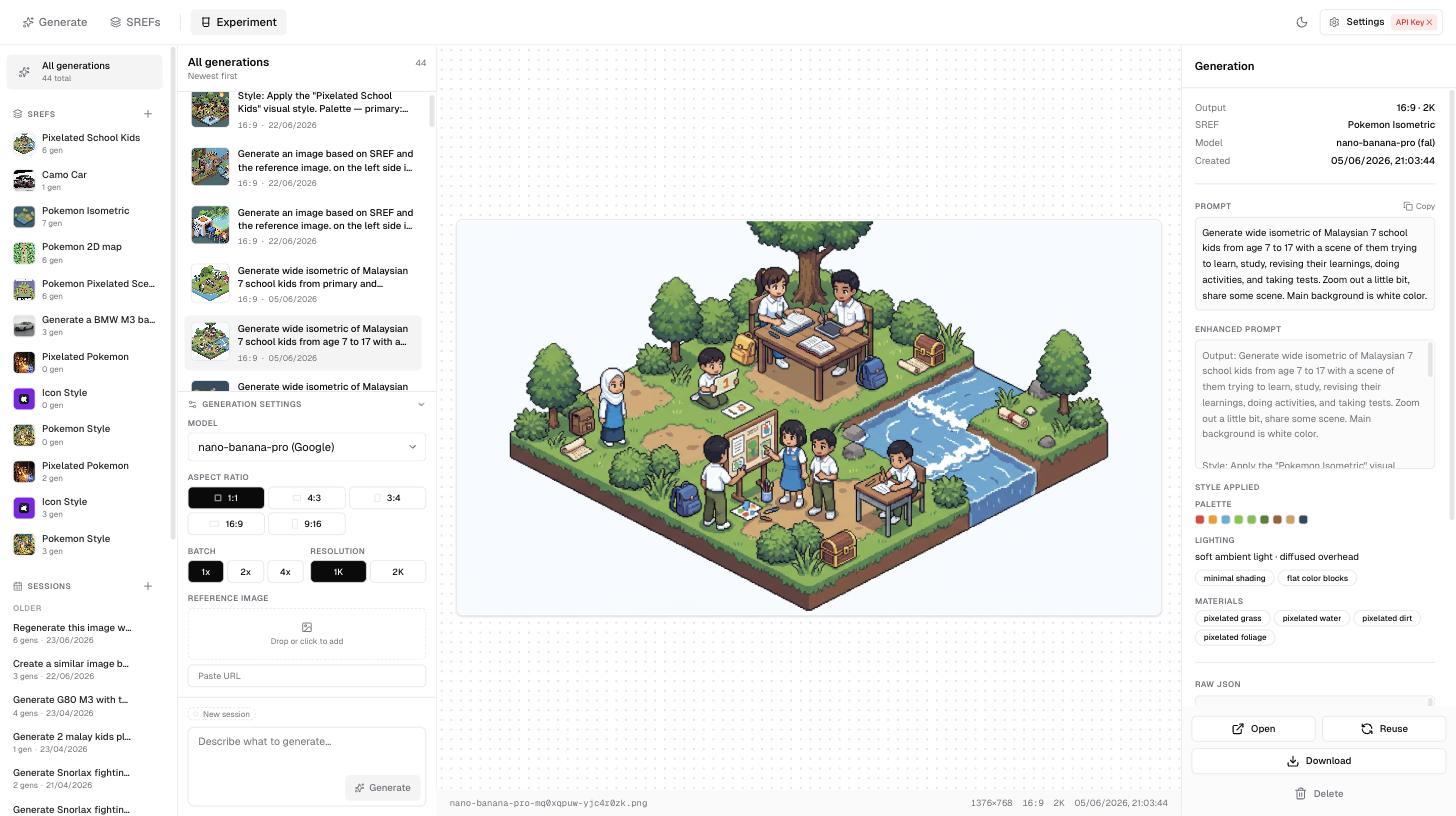The height and width of the screenshot is (816, 1456).
Task: Copy the prompt text
Action: coord(1419,206)
